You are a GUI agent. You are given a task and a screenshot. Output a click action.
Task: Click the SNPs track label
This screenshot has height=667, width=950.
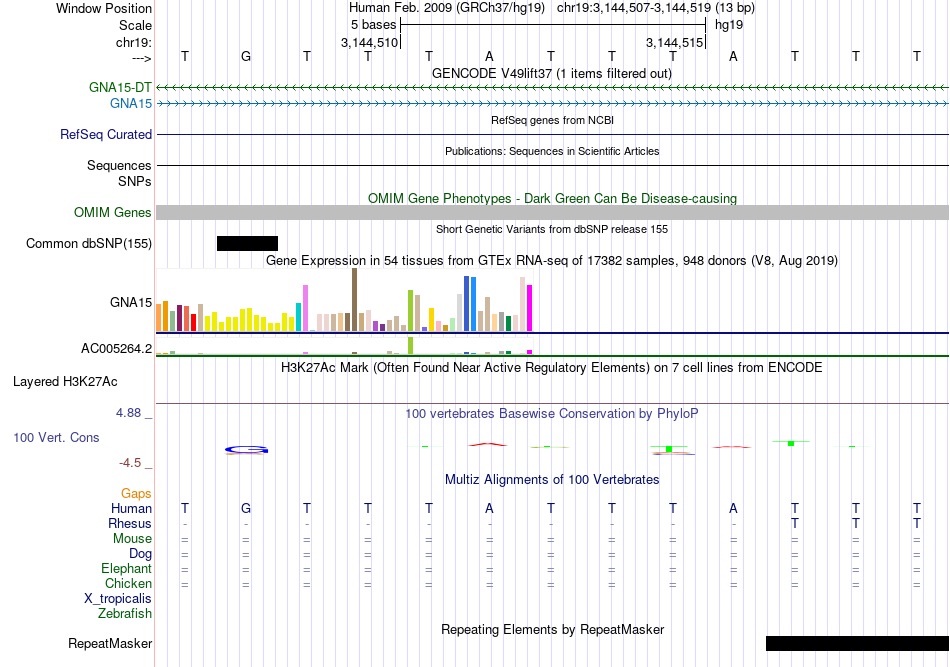[135, 181]
